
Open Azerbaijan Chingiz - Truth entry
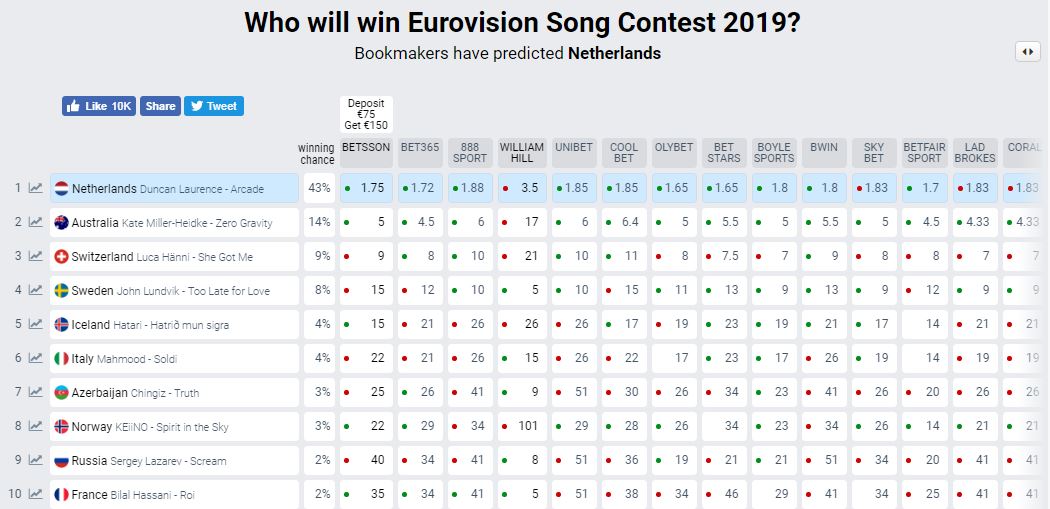click(x=175, y=392)
